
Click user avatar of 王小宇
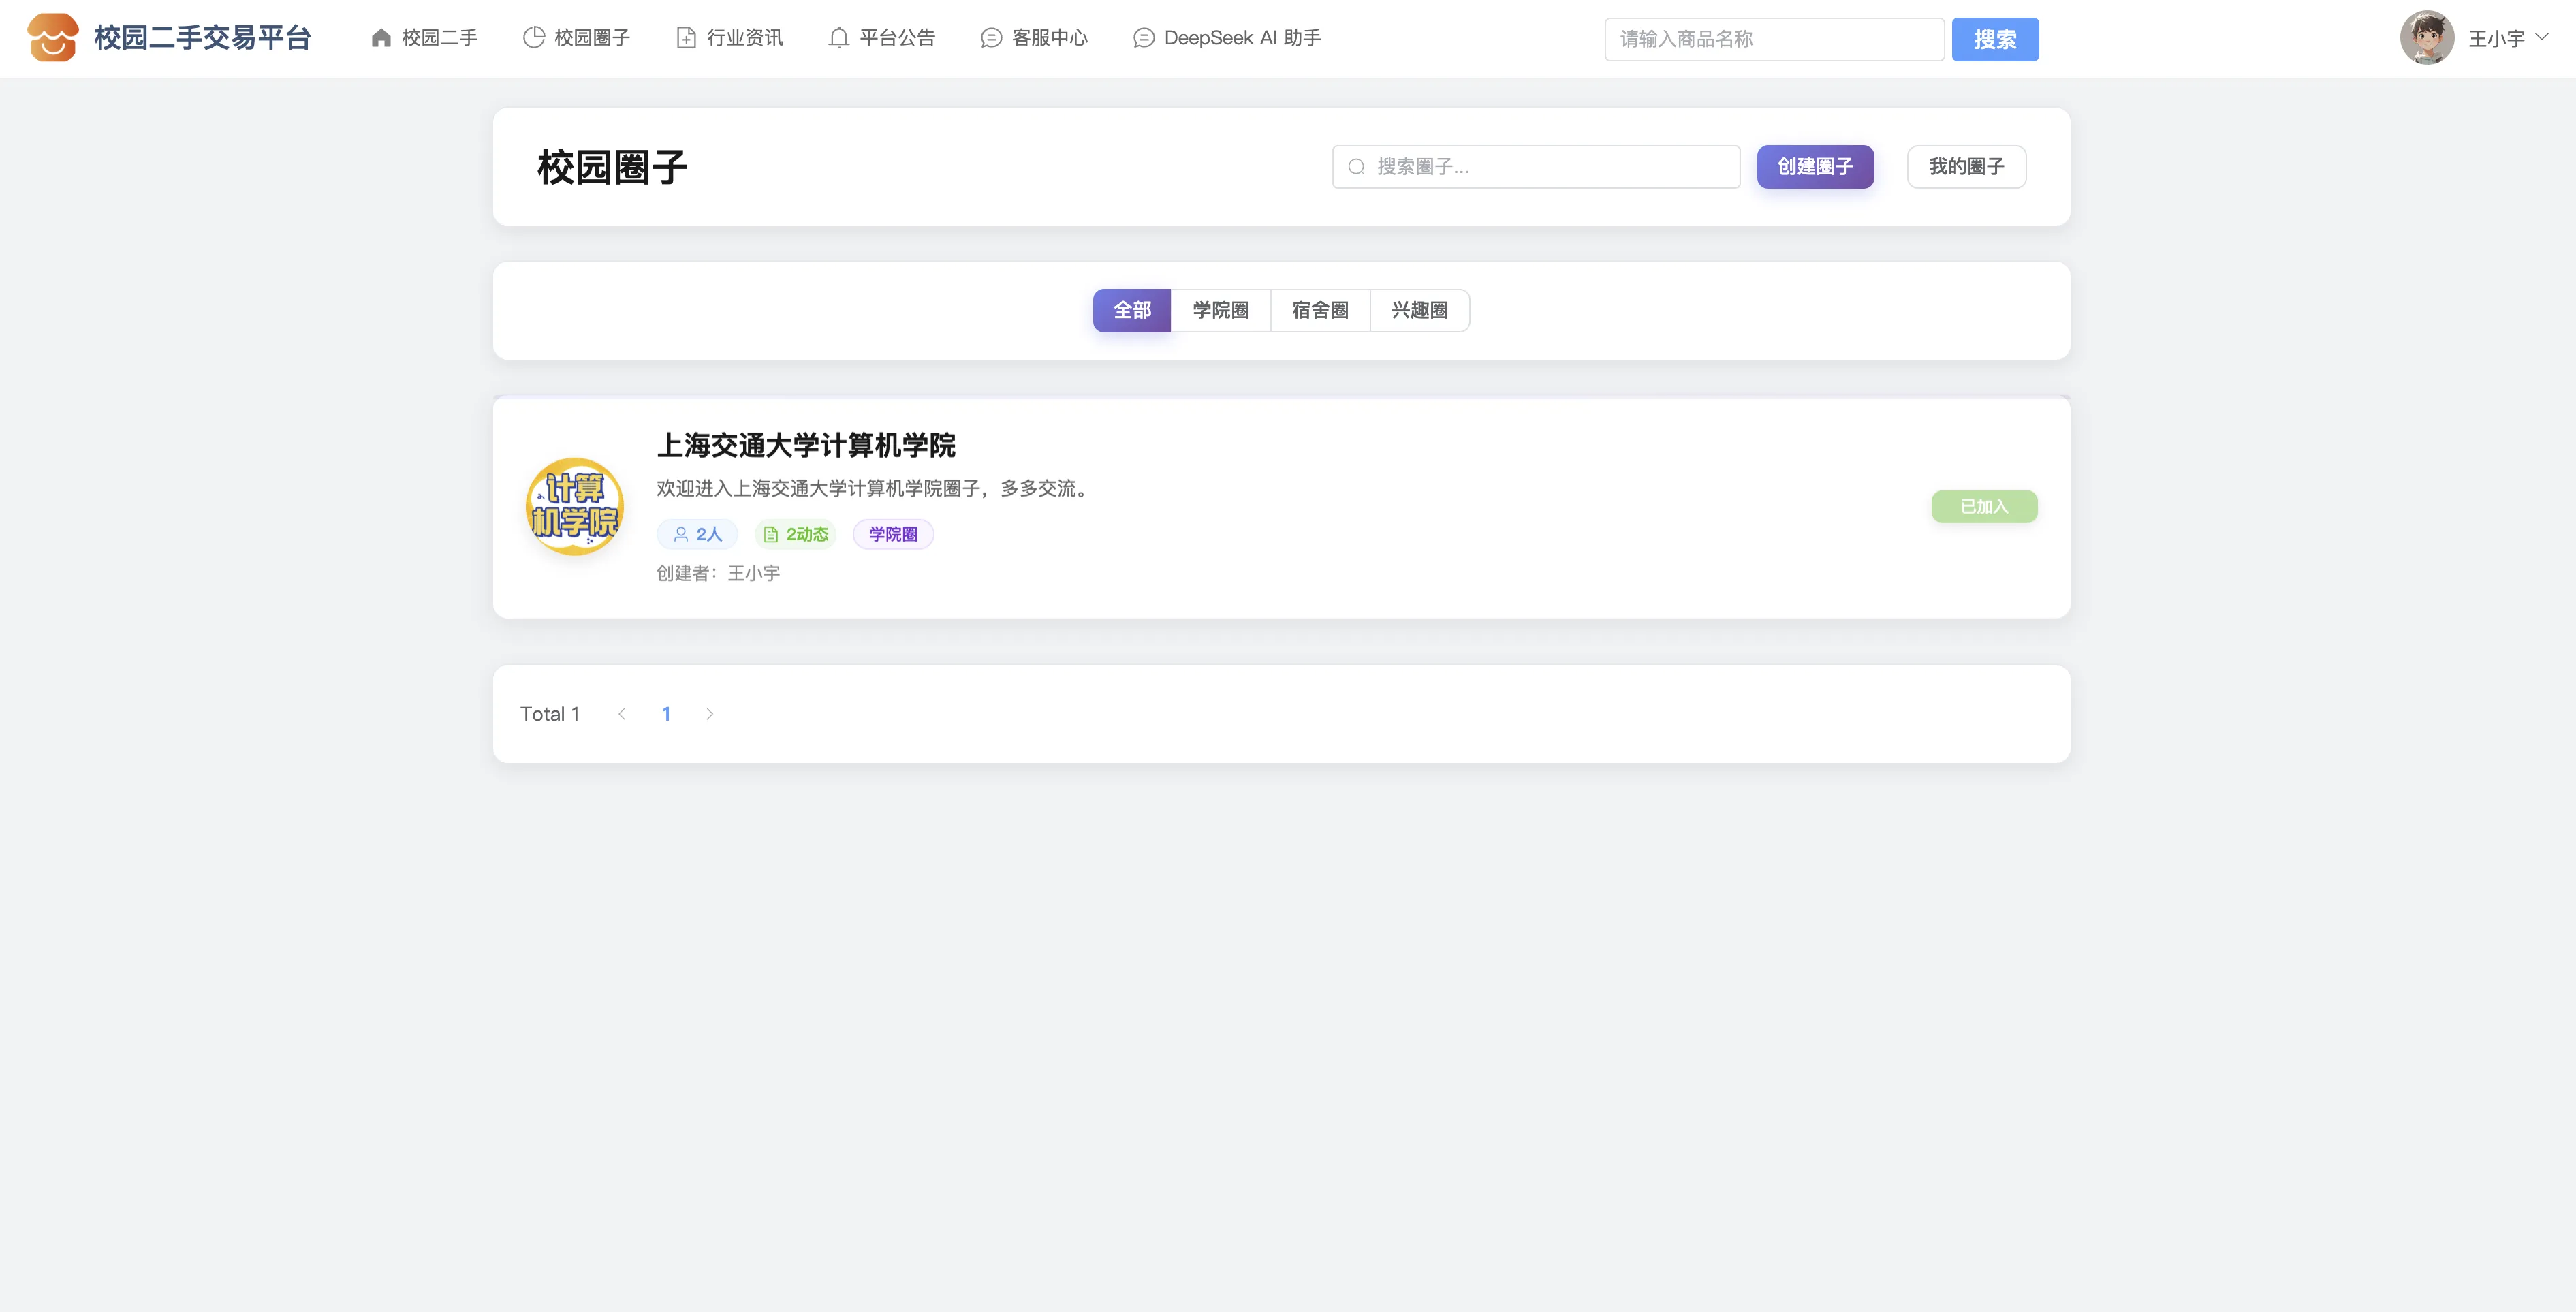click(2427, 38)
